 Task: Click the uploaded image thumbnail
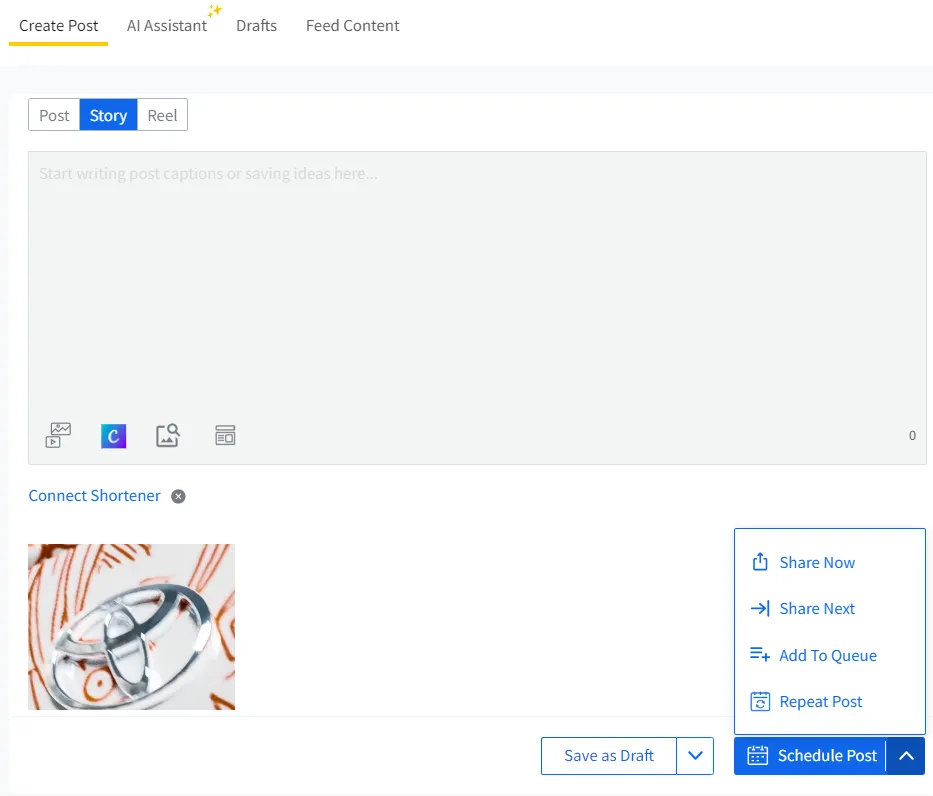pos(131,626)
